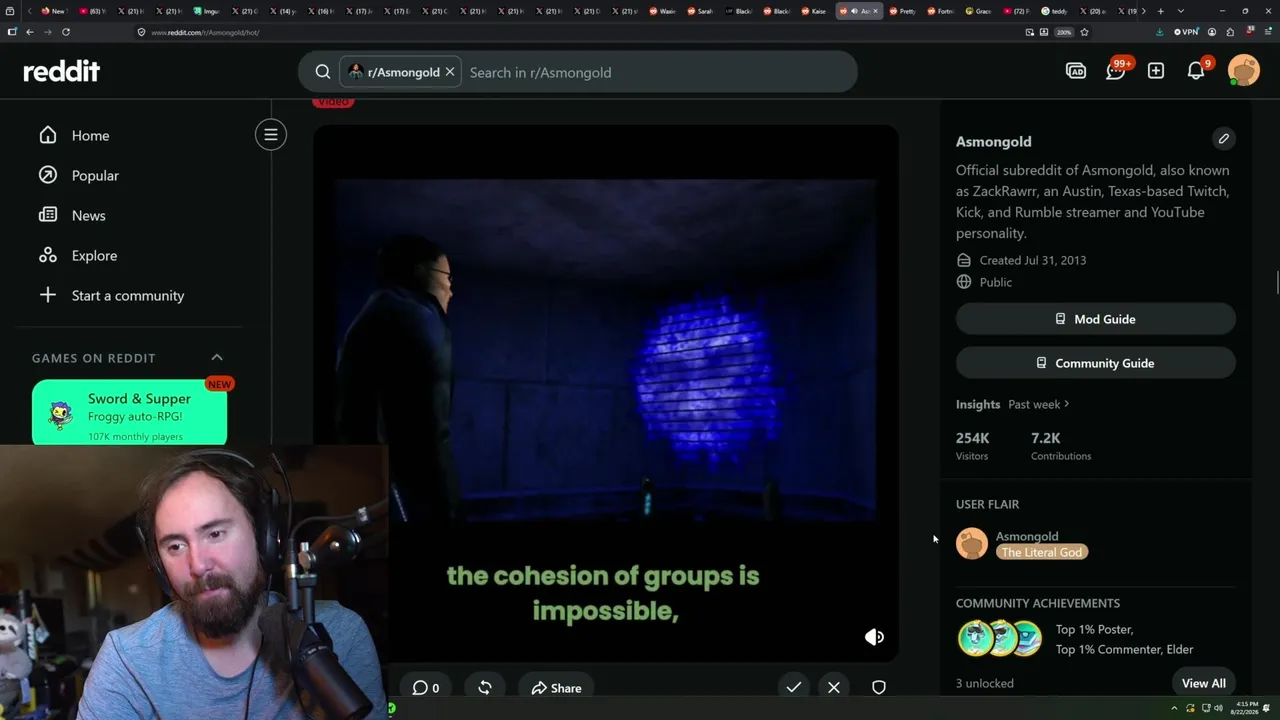Switch to the teddy tab
The width and height of the screenshot is (1280, 720).
[x=1053, y=11]
